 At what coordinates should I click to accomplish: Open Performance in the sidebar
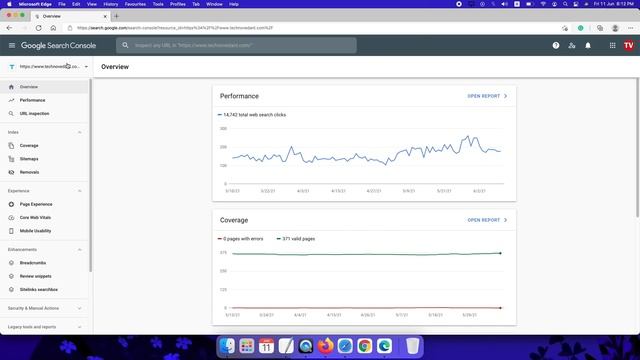click(44, 100)
